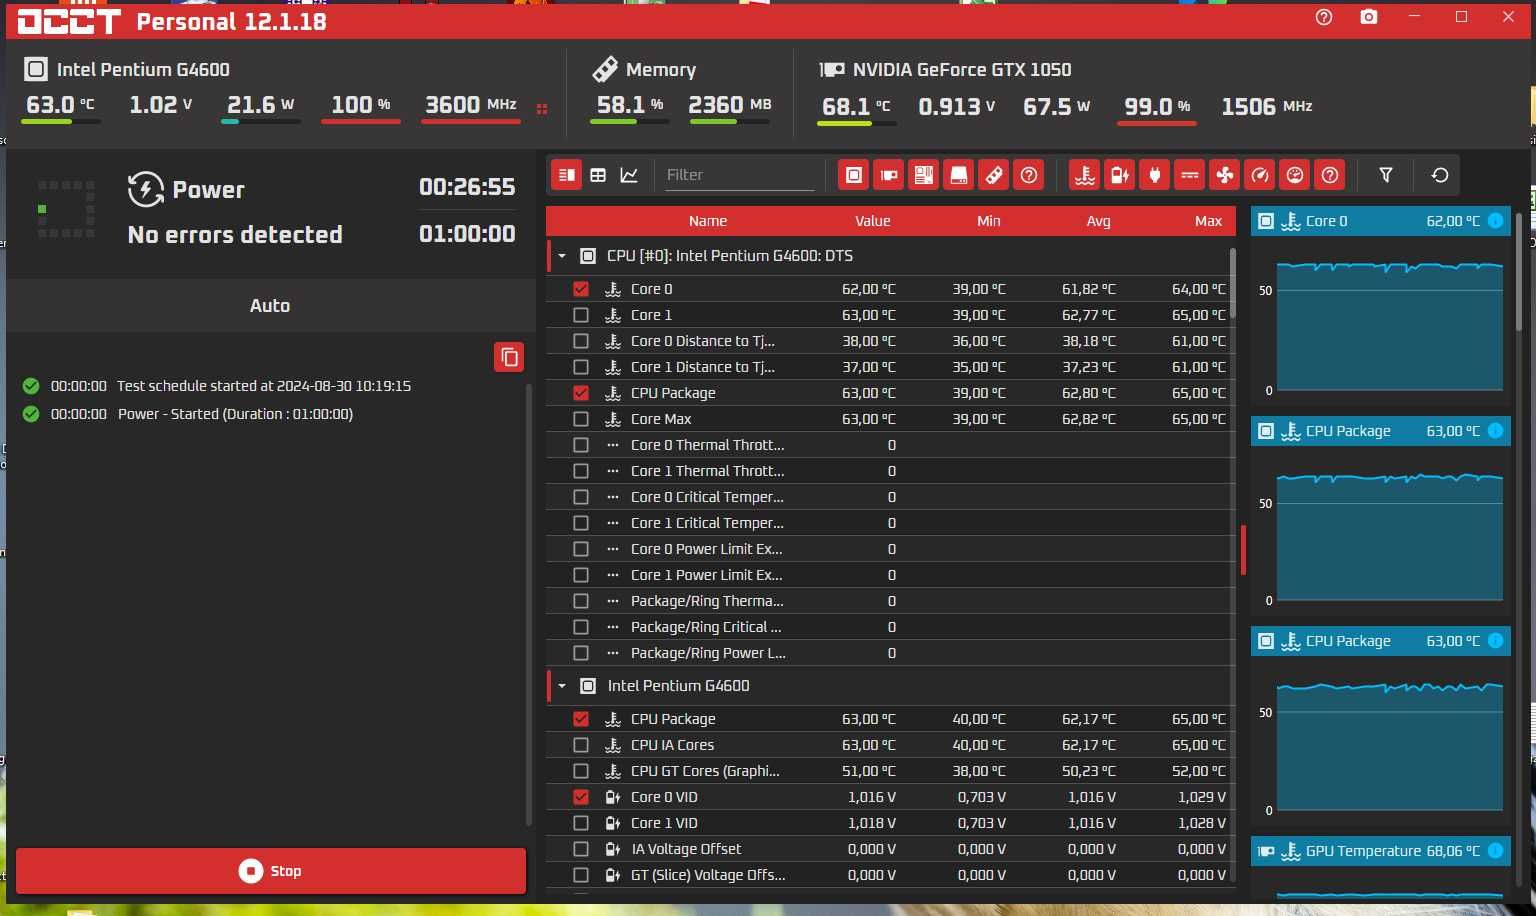The width and height of the screenshot is (1536, 916).
Task: Uncheck the Core 0 temperature checkbox
Action: pos(581,289)
